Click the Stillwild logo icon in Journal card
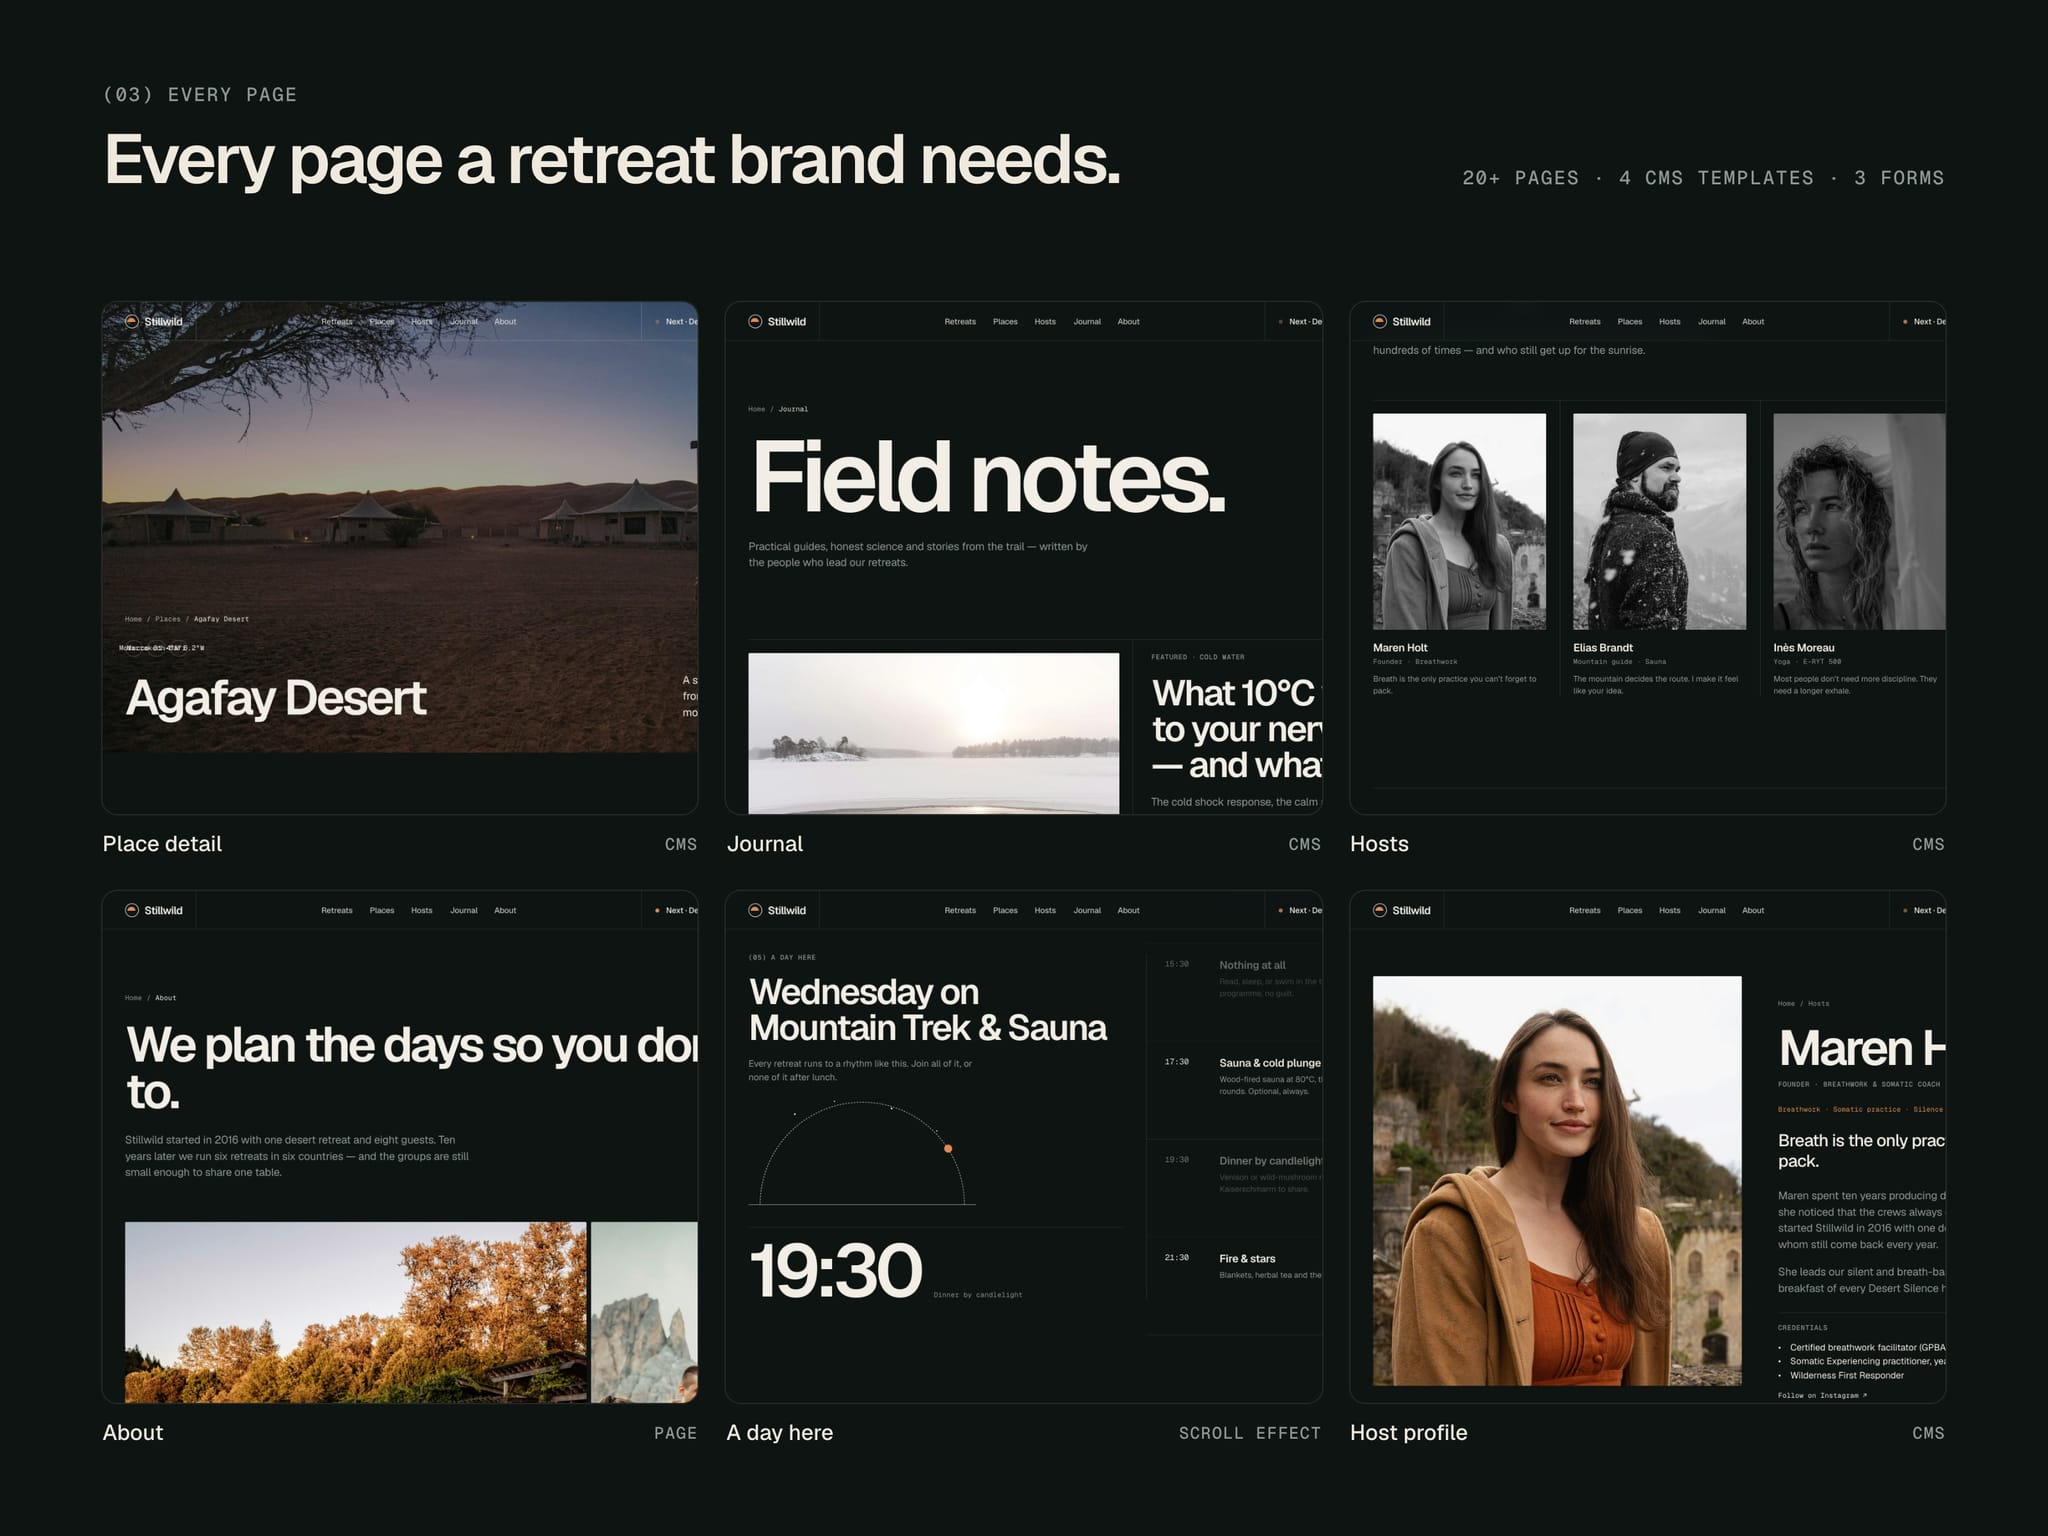This screenshot has height=1536, width=2048. coord(755,321)
